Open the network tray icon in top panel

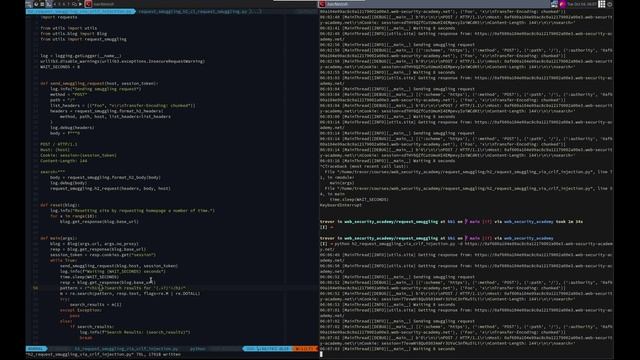(x=554, y=4)
